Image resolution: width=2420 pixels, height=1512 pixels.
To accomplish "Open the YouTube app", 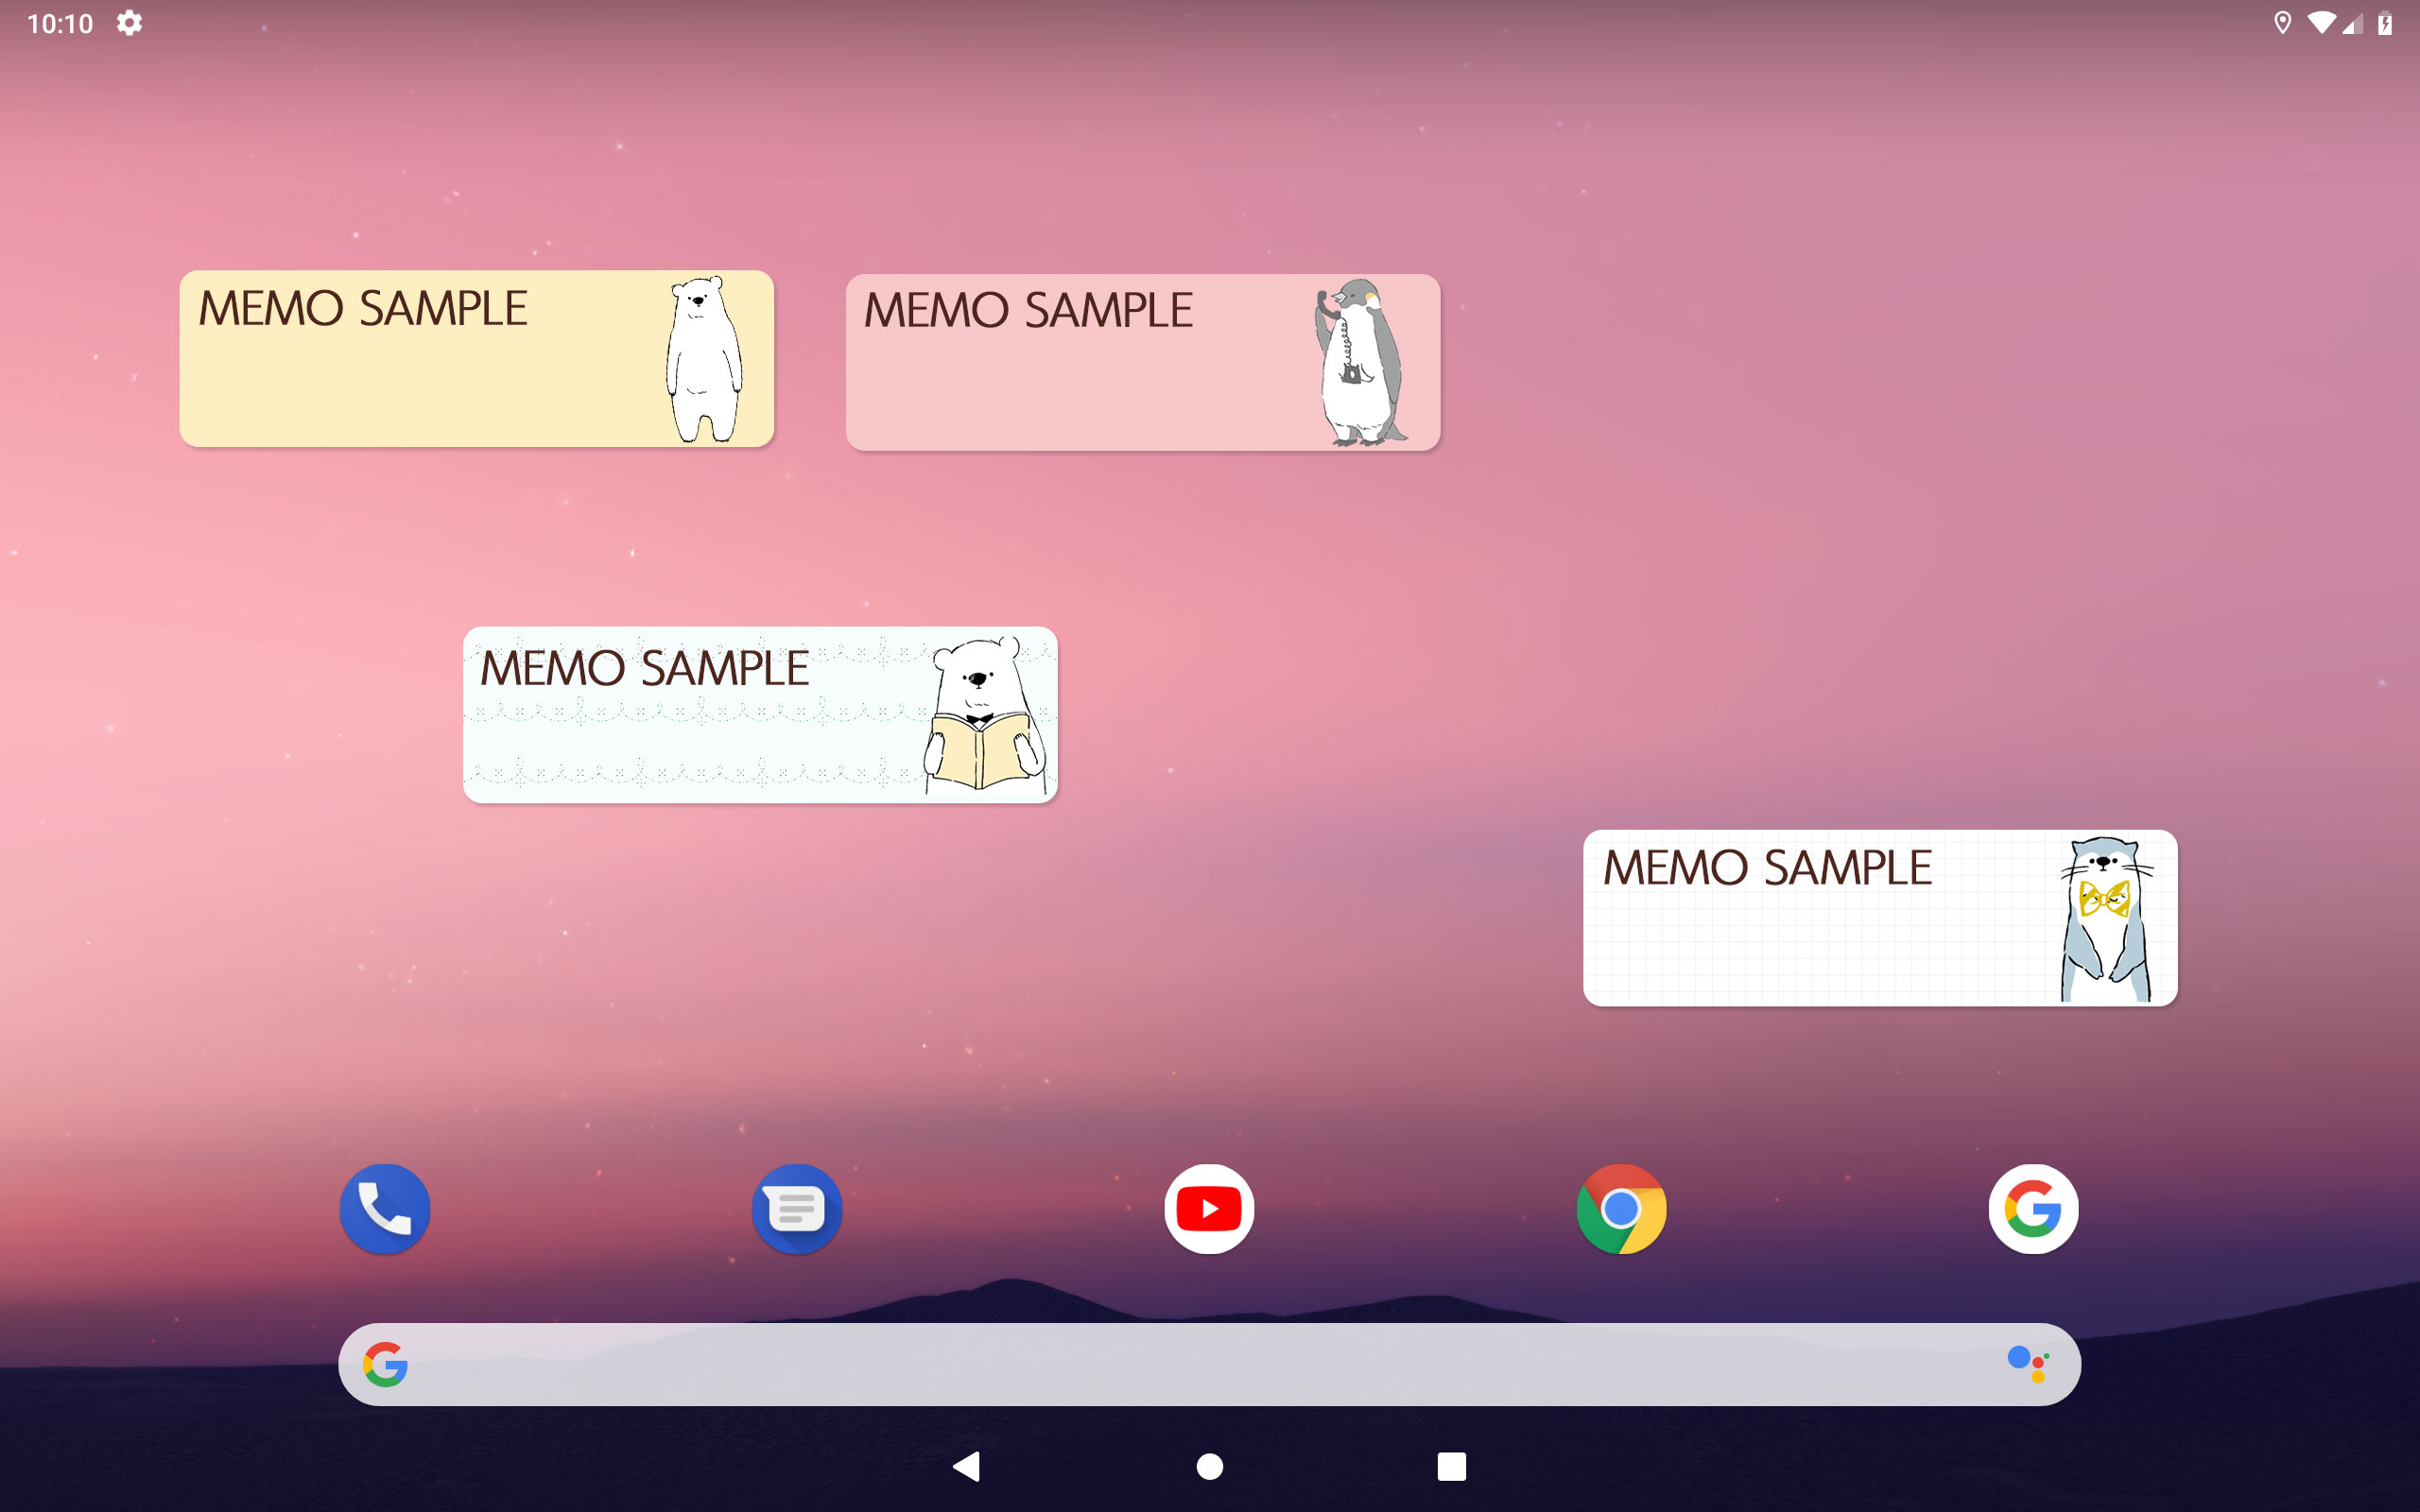I will pos(1209,1209).
